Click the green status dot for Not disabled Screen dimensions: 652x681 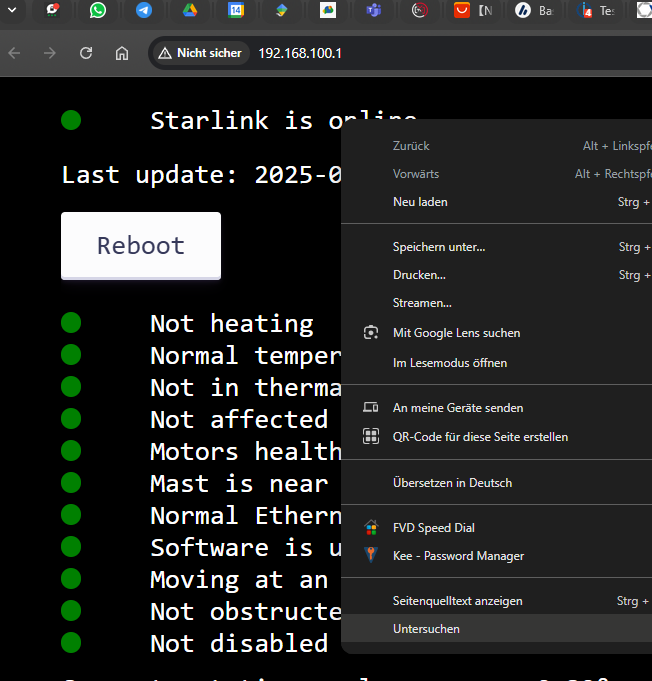[x=71, y=643]
